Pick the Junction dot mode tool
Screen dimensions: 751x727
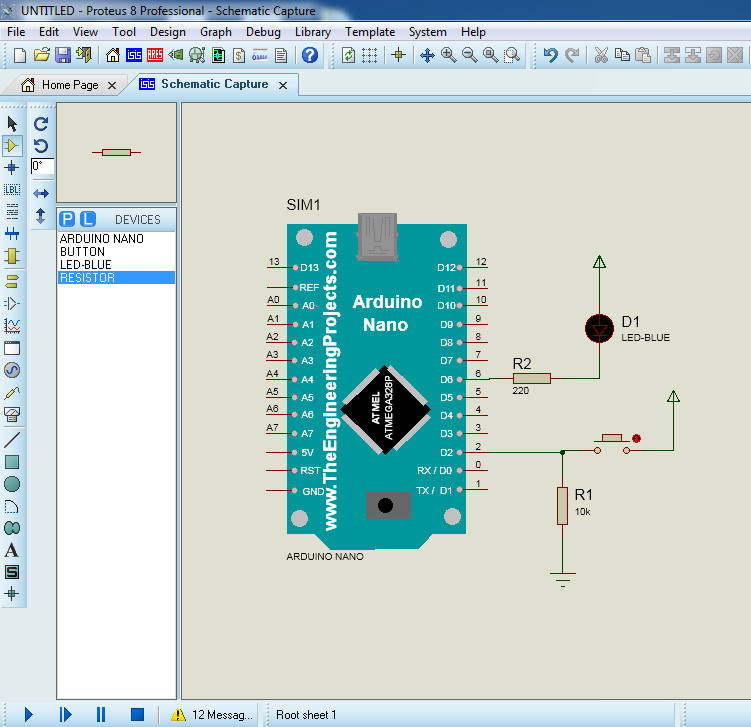[x=12, y=167]
